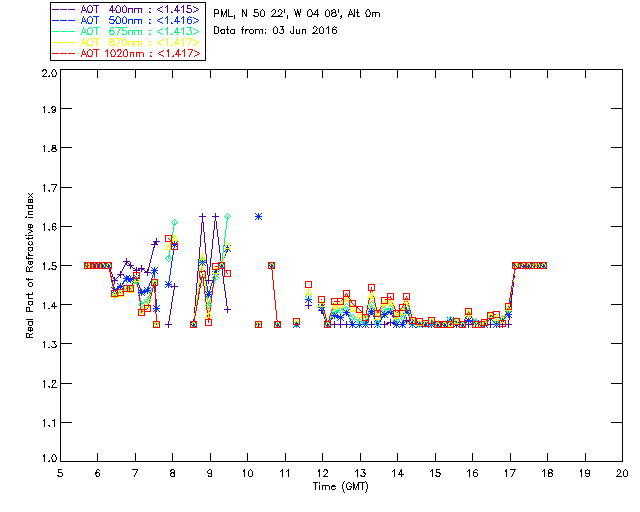The image size is (640, 512).
Task: Click the x-axis tick label 14
Action: tap(398, 473)
